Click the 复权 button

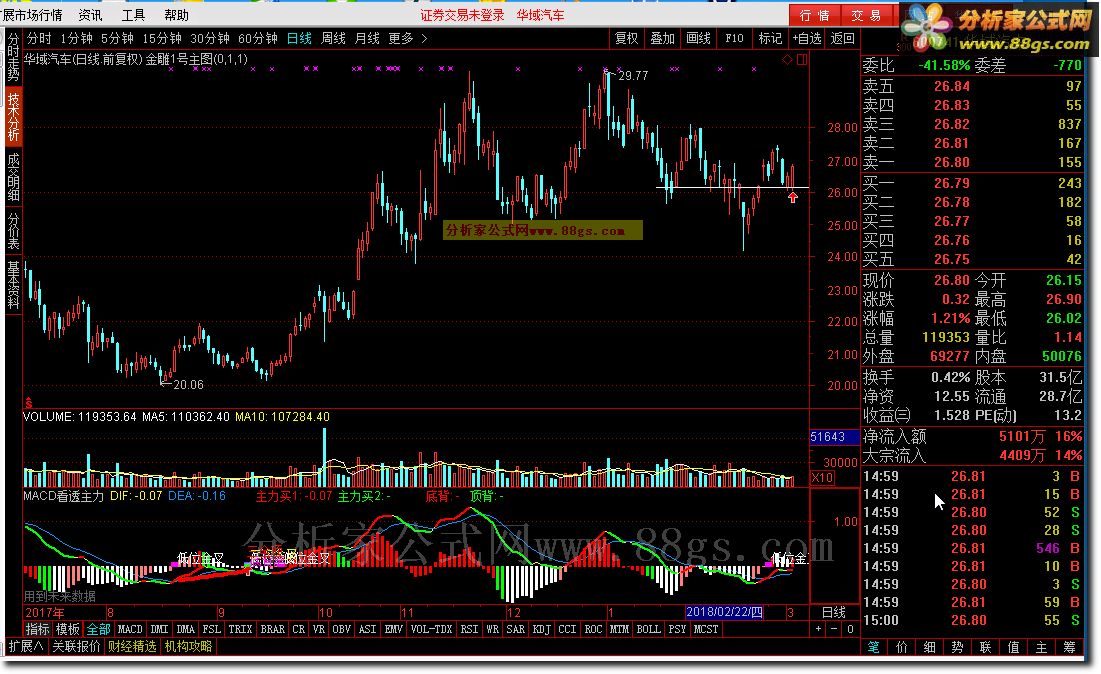[626, 39]
